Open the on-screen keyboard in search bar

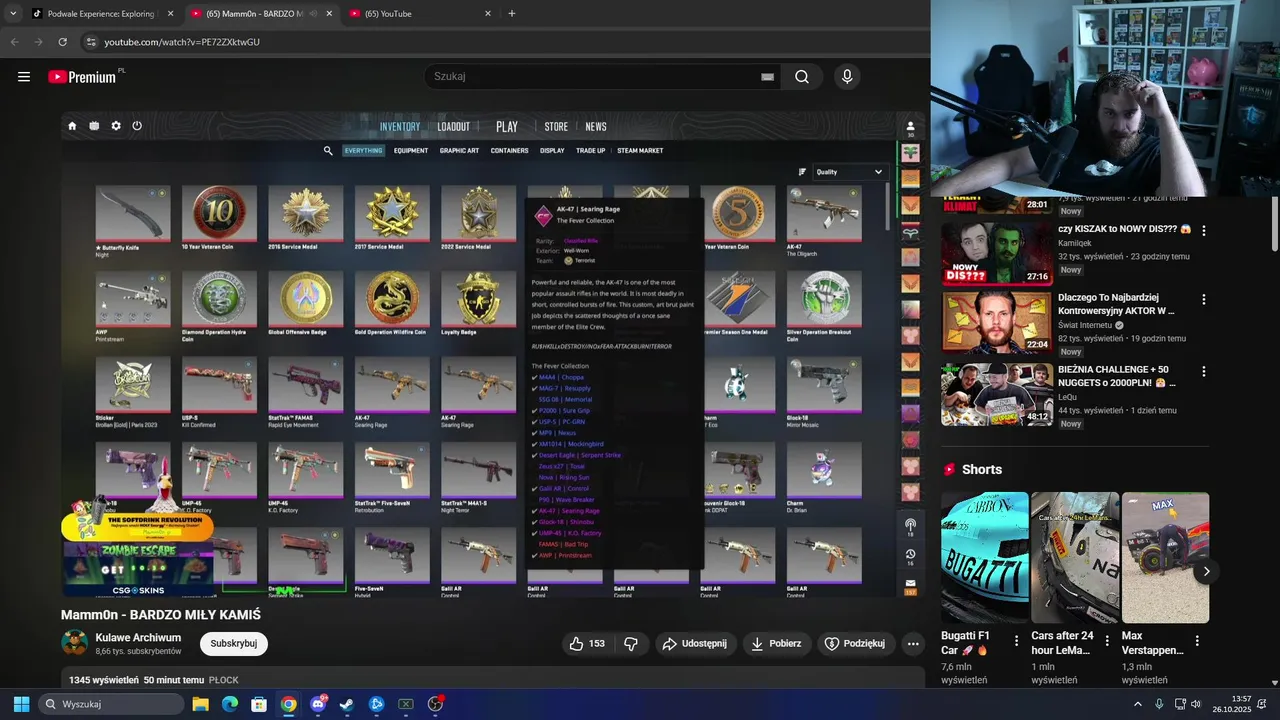coord(767,77)
